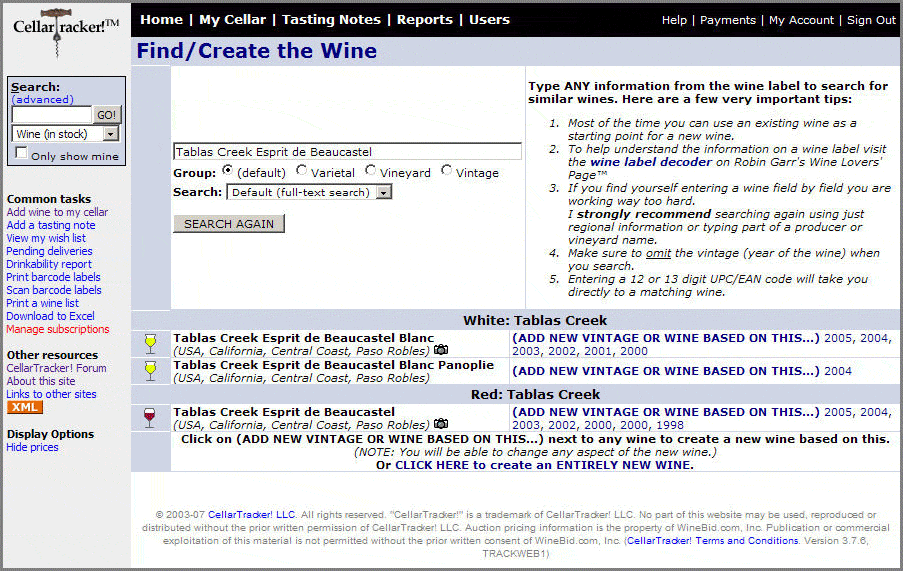The height and width of the screenshot is (571, 903).
Task: Select vintage 2005 in the Beaucastel Blanc row
Action: pos(840,338)
